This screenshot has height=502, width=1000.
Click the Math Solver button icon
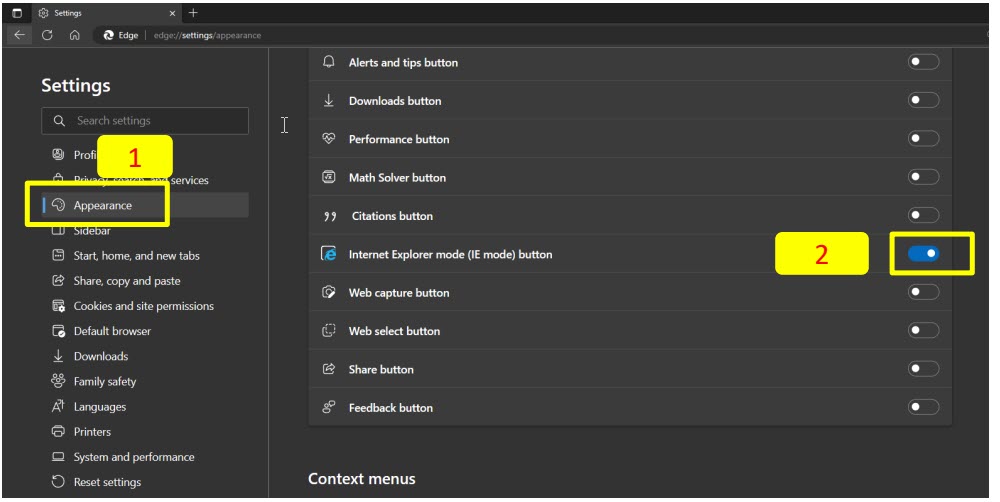pyautogui.click(x=328, y=177)
